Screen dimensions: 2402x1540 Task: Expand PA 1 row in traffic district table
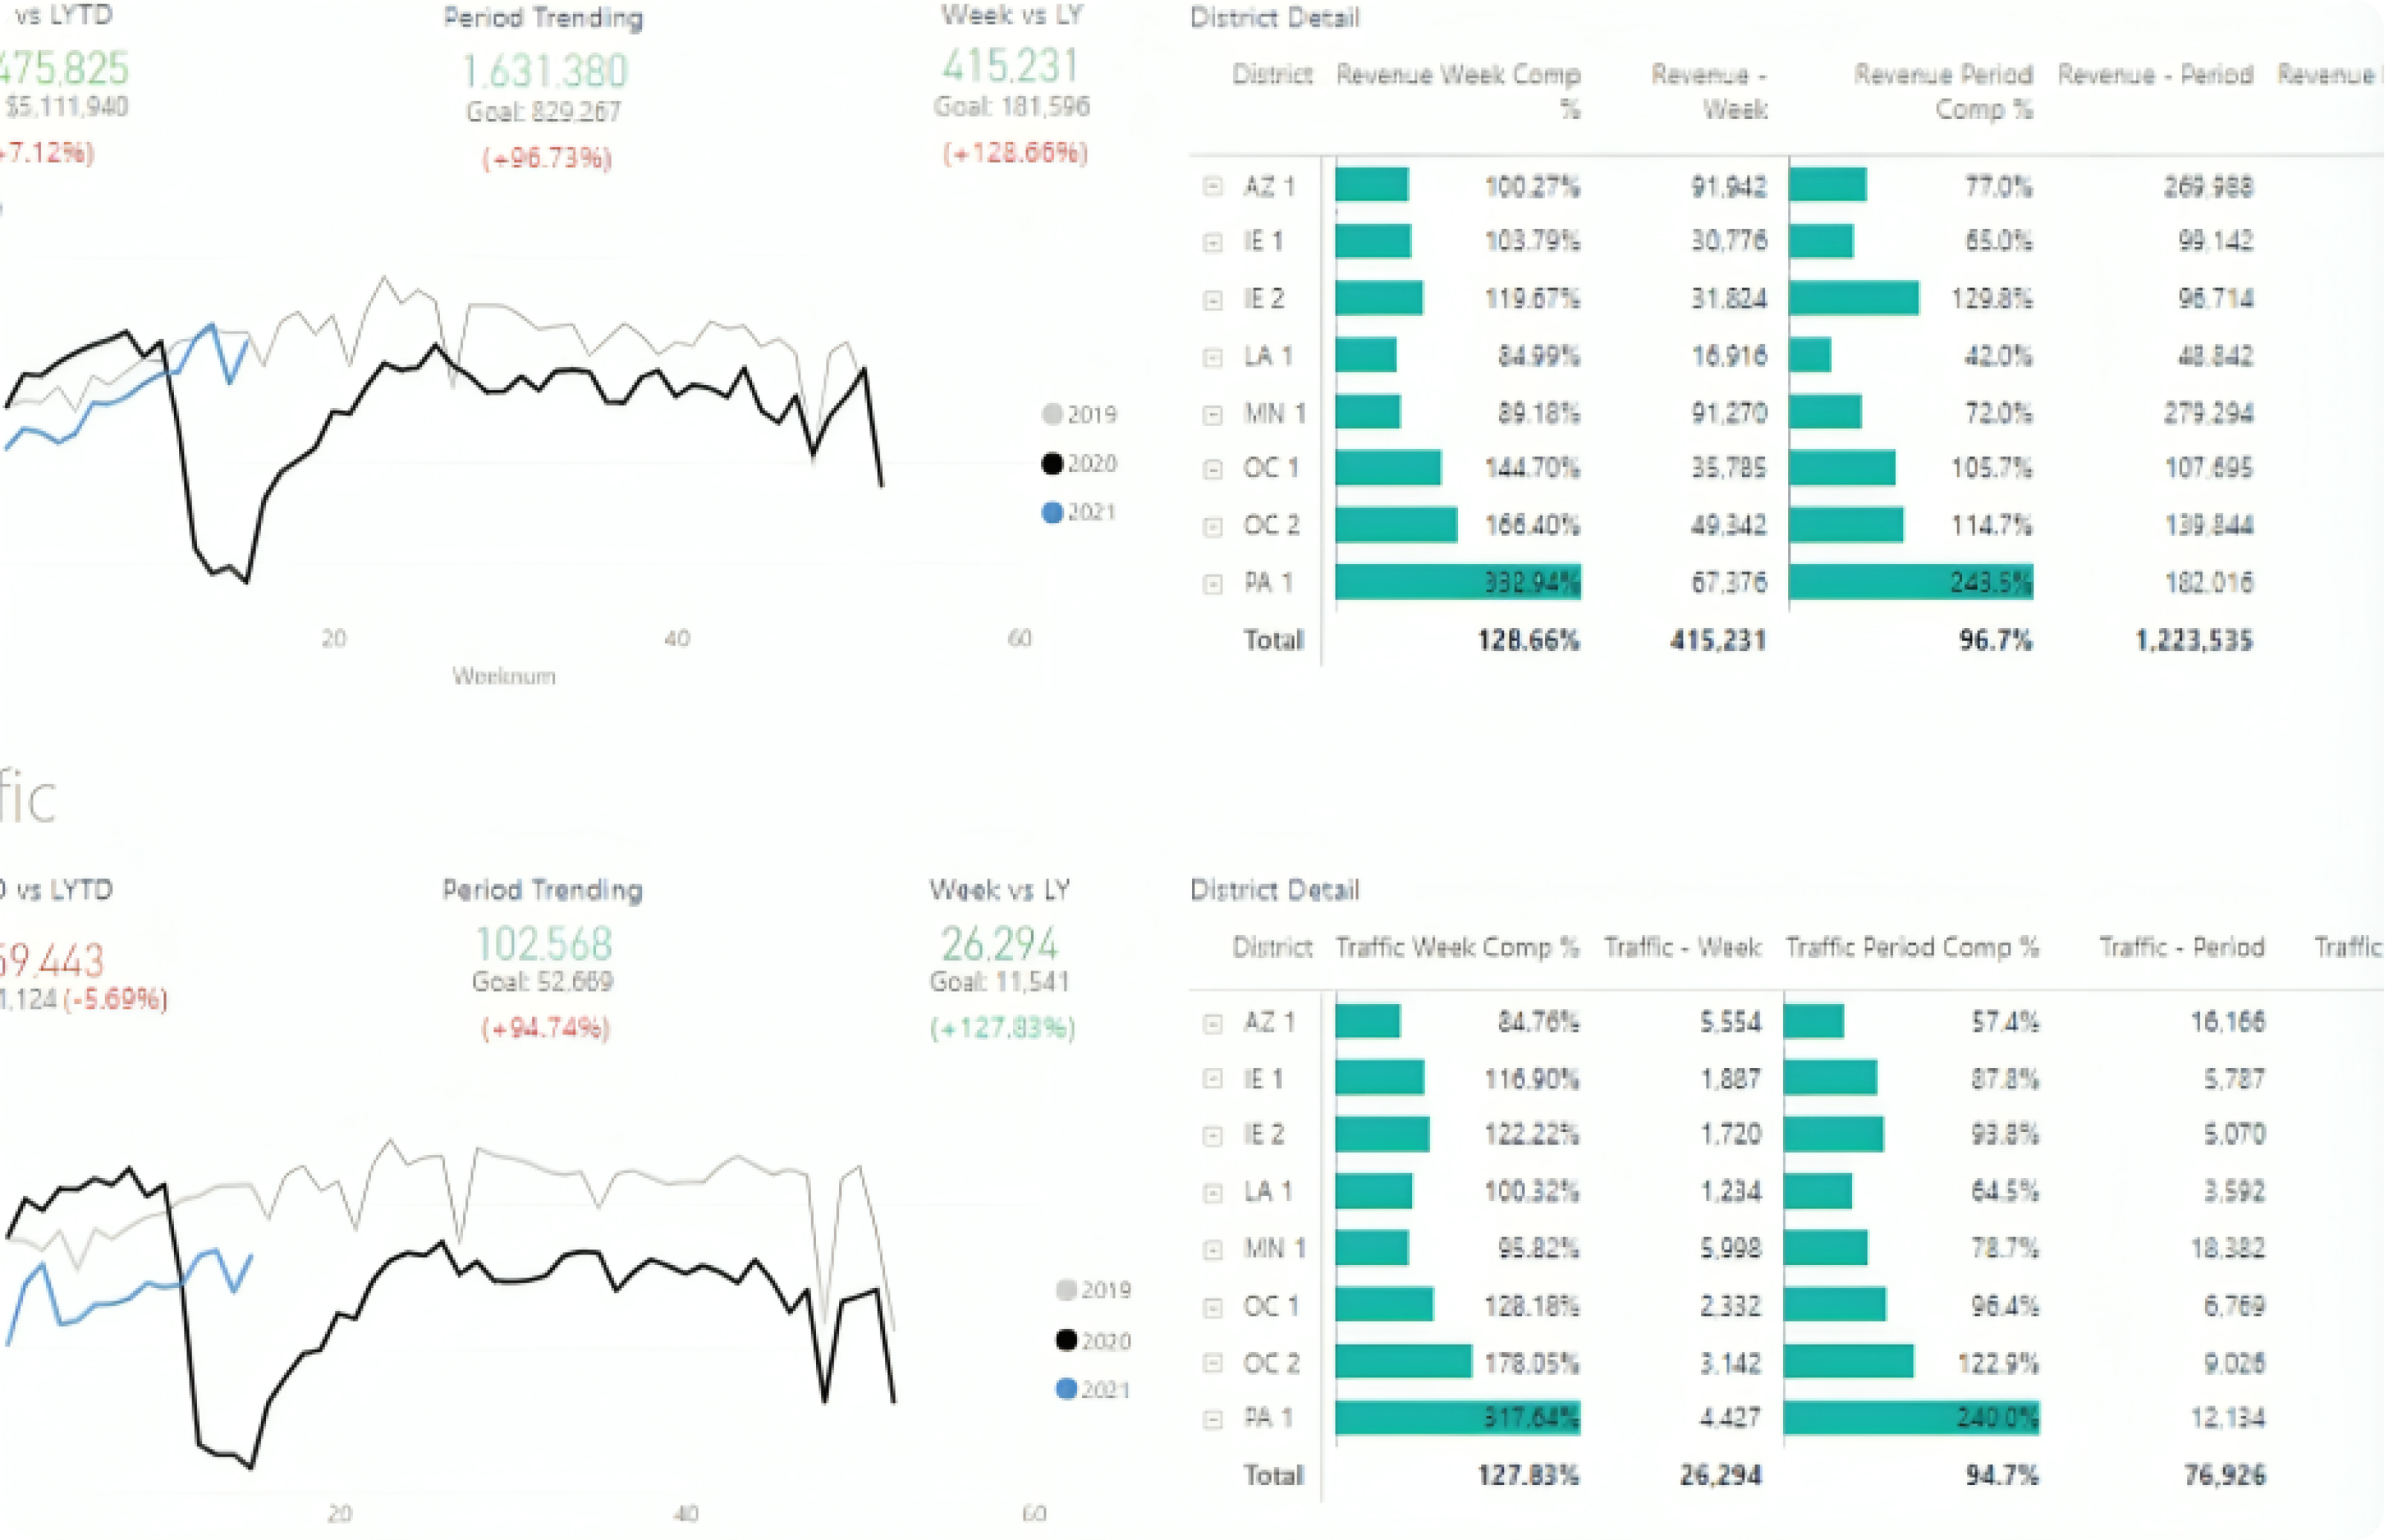(x=1213, y=1419)
